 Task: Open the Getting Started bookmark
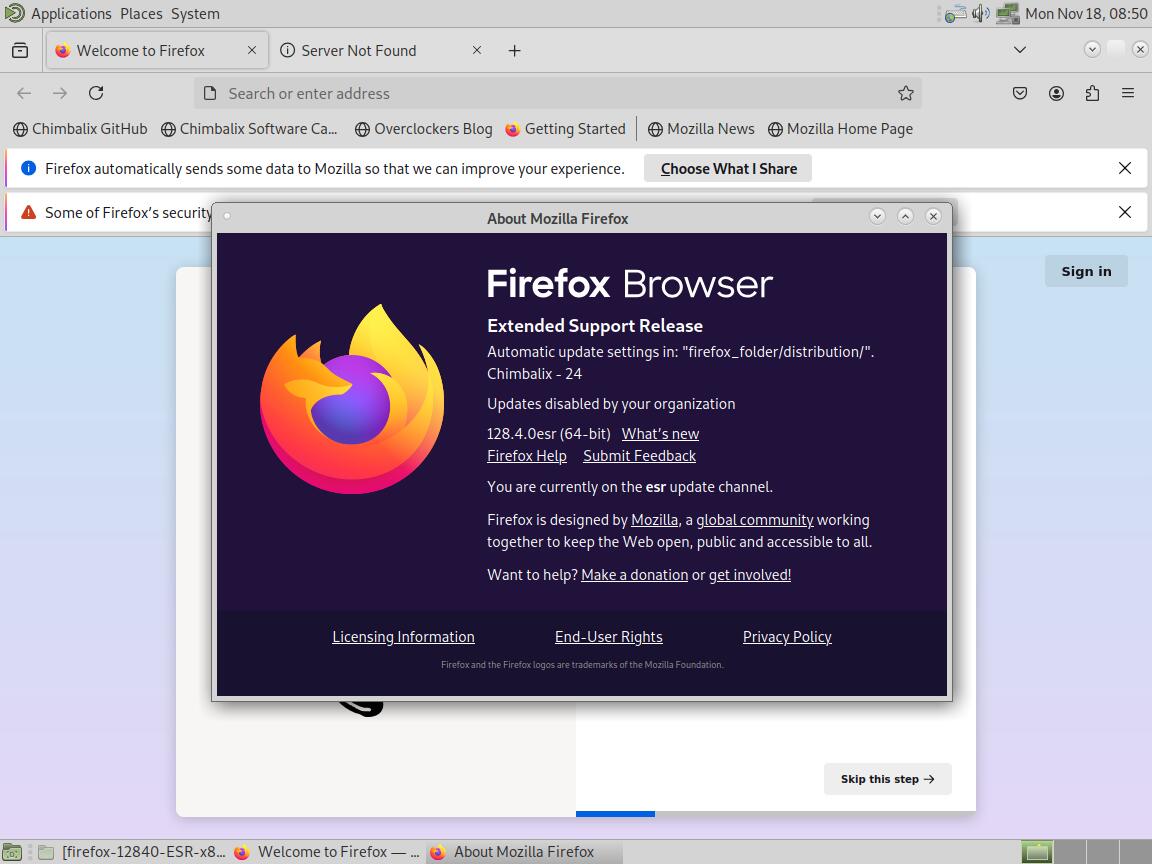point(565,129)
